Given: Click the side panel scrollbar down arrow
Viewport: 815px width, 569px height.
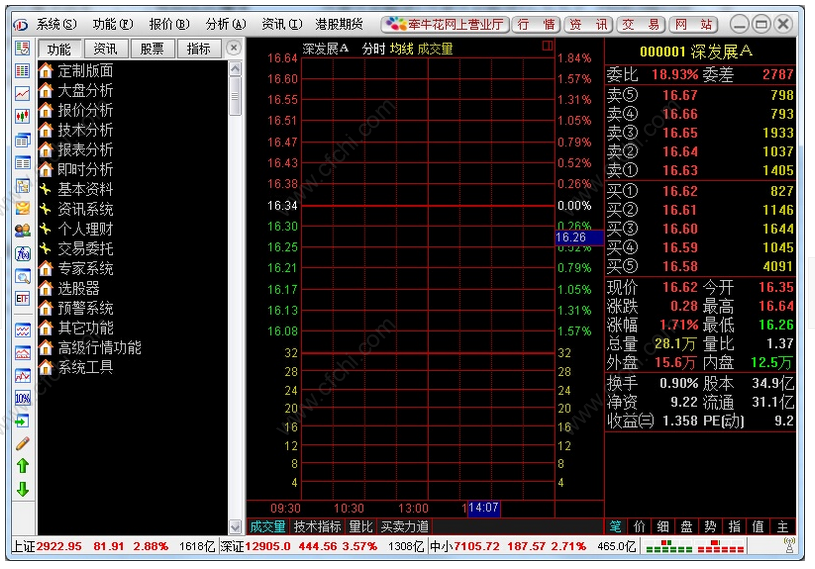Looking at the screenshot, I should coord(235,526).
